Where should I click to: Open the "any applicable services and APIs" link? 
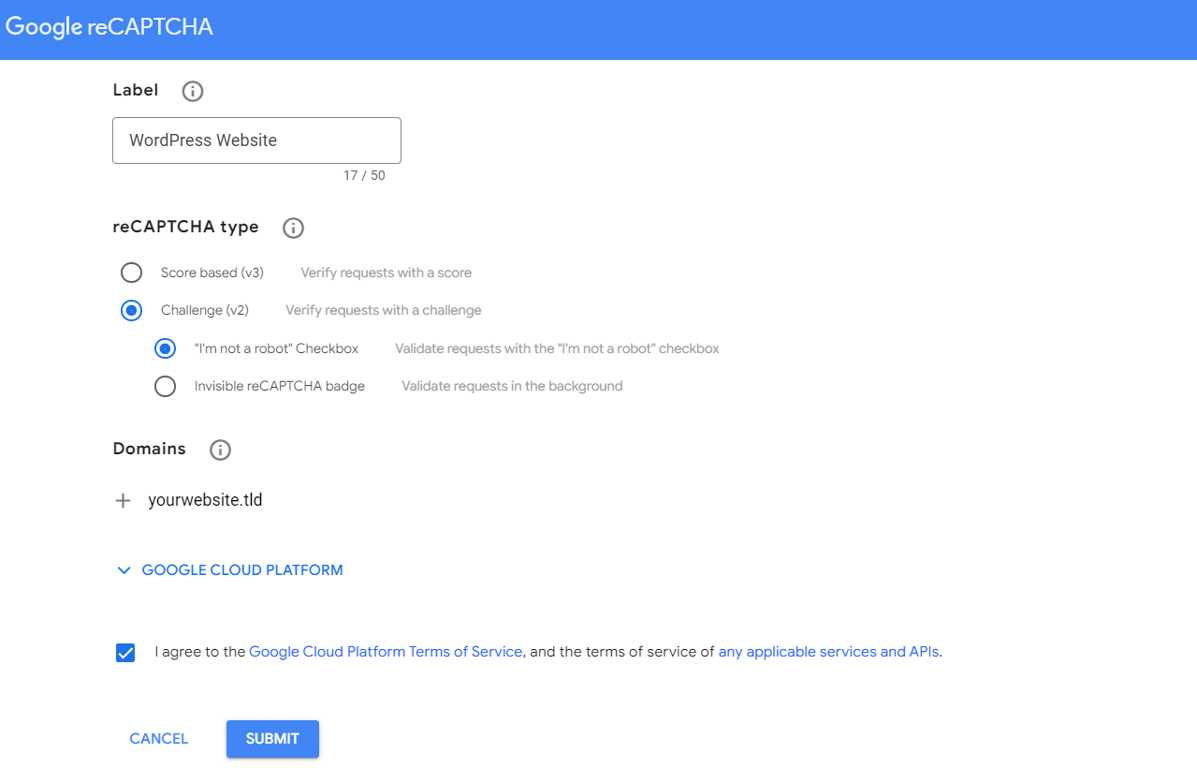coord(828,651)
